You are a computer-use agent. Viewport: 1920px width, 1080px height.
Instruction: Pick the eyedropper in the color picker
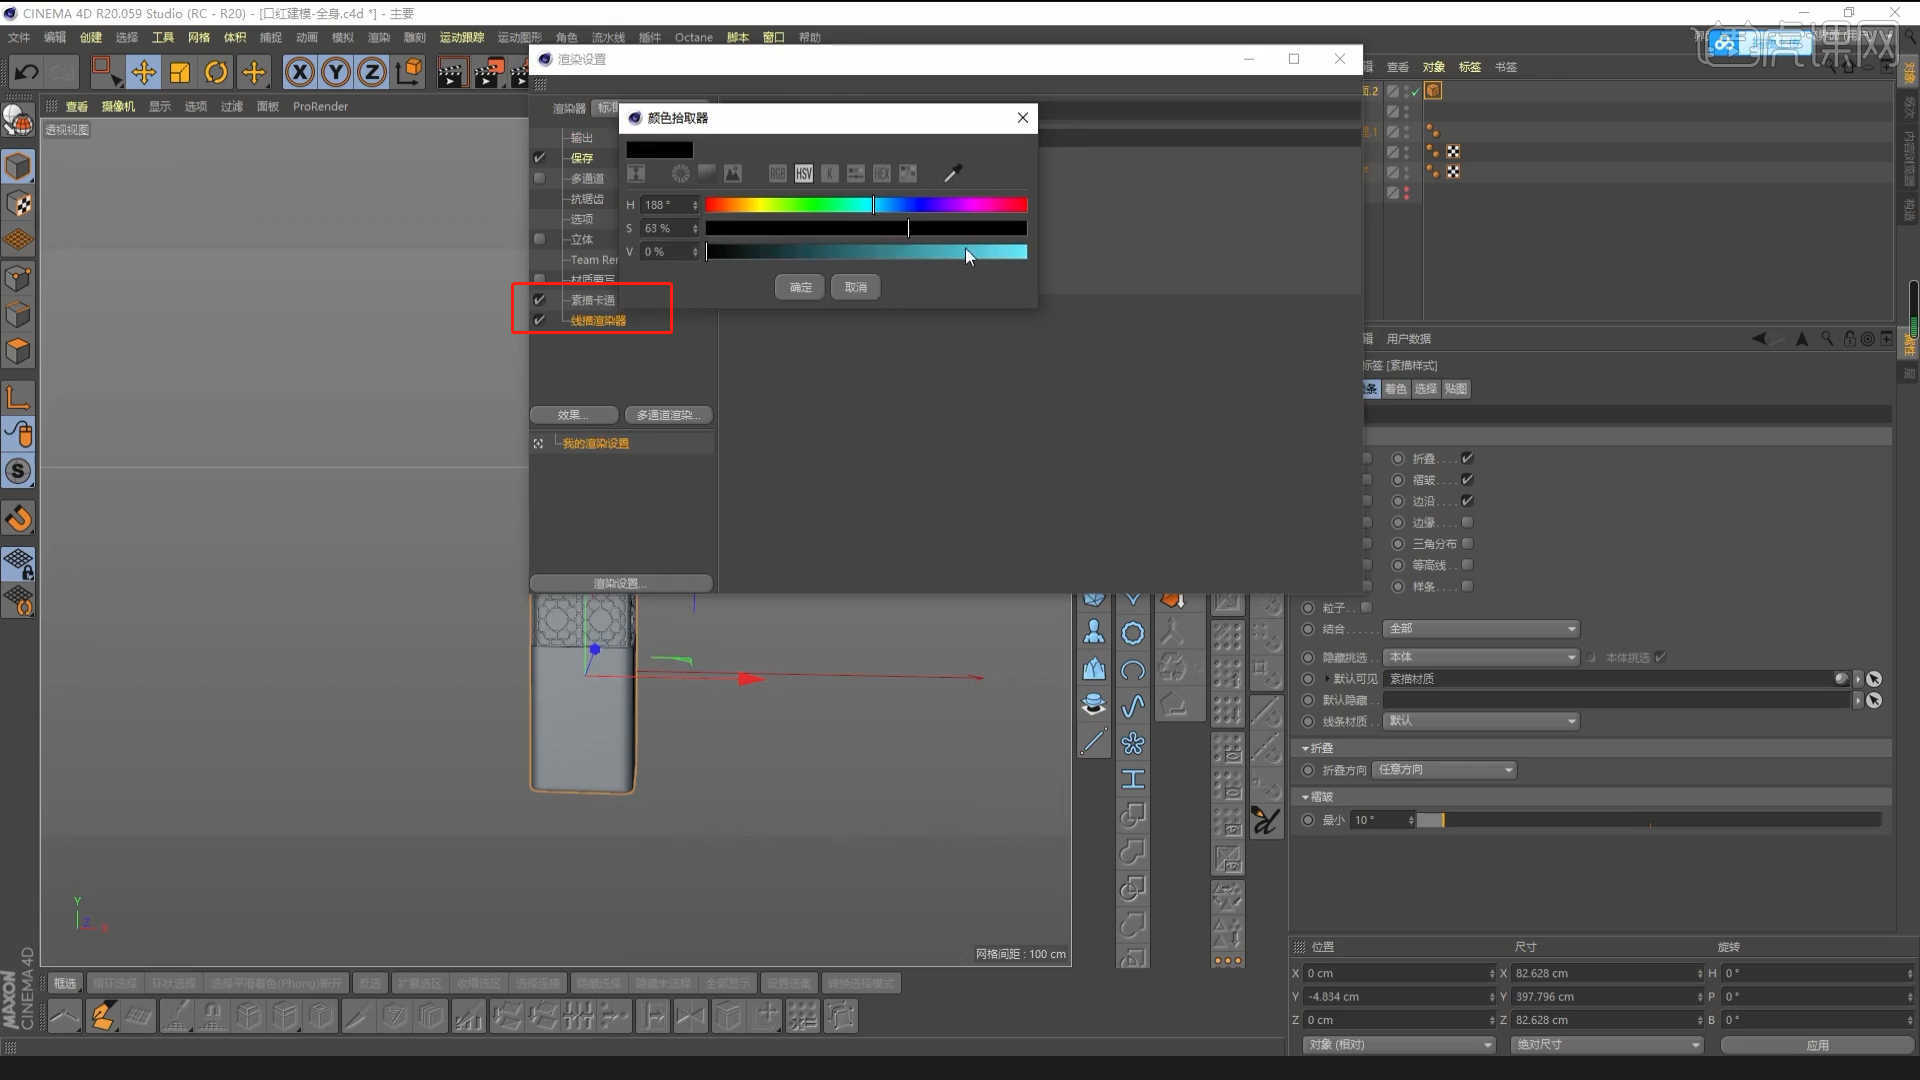point(952,174)
